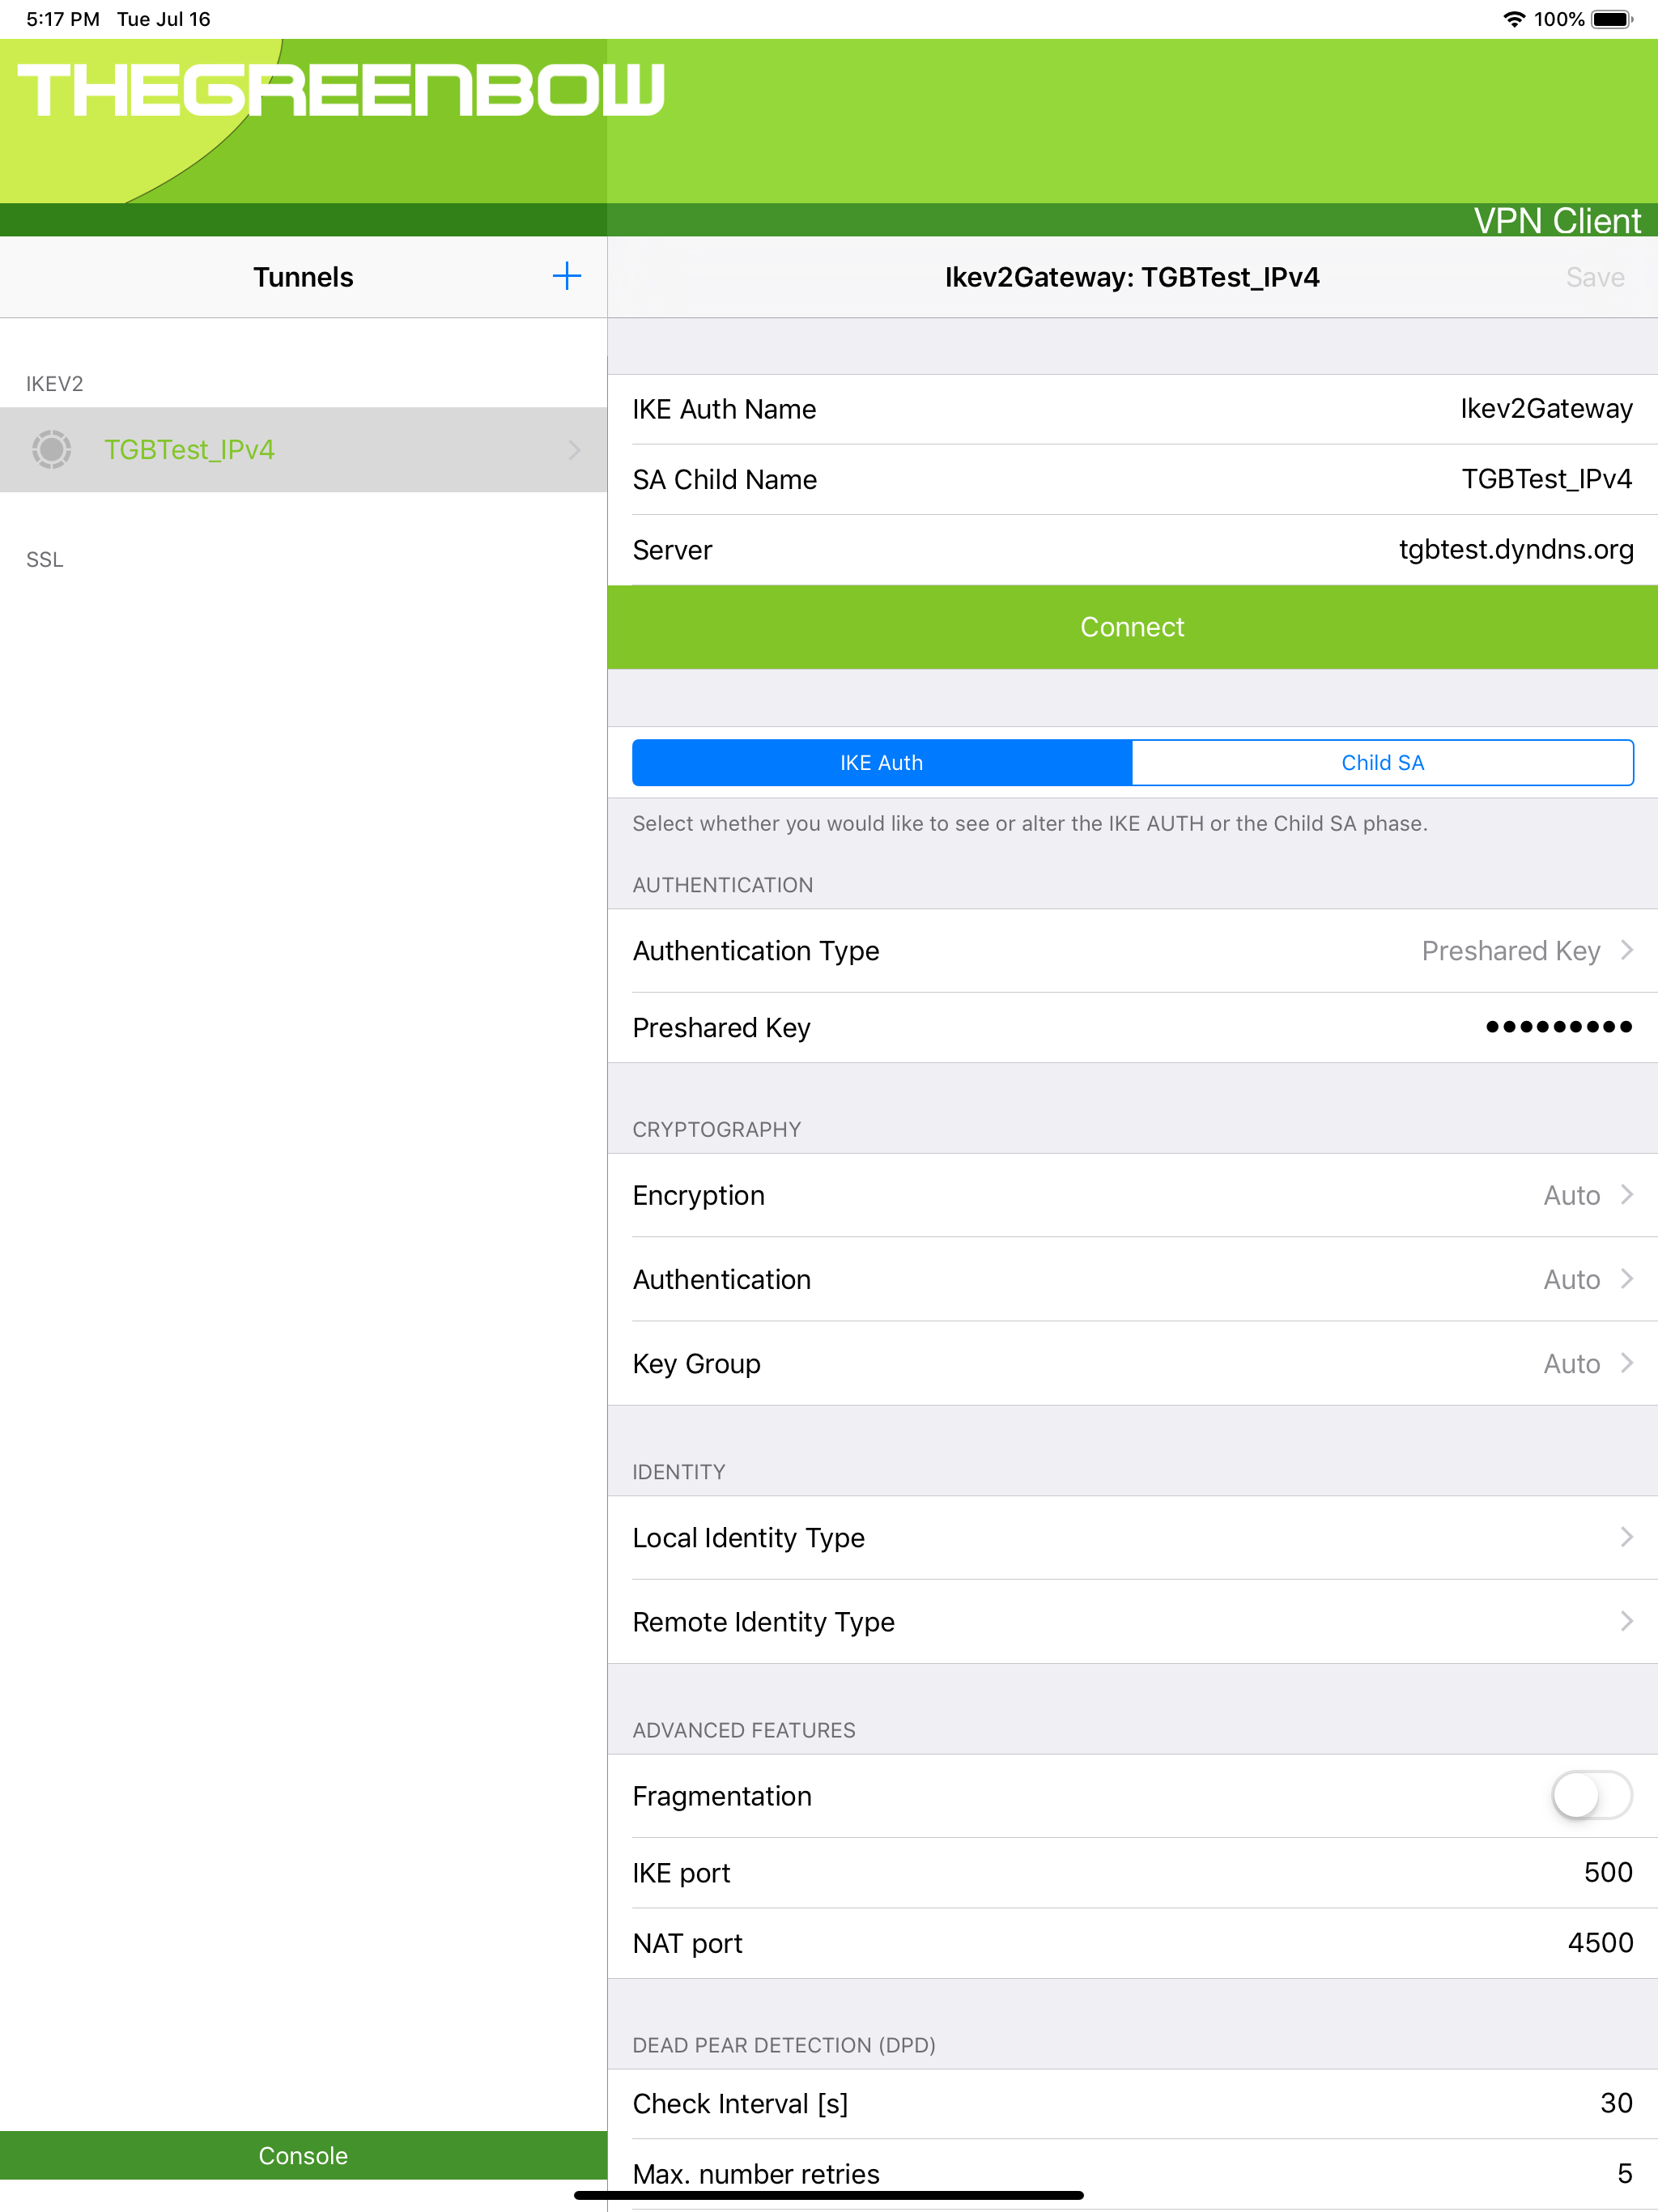1658x2212 pixels.
Task: Click the TGBTest_IPv4 tunnel status icon
Action: pyautogui.click(x=51, y=450)
